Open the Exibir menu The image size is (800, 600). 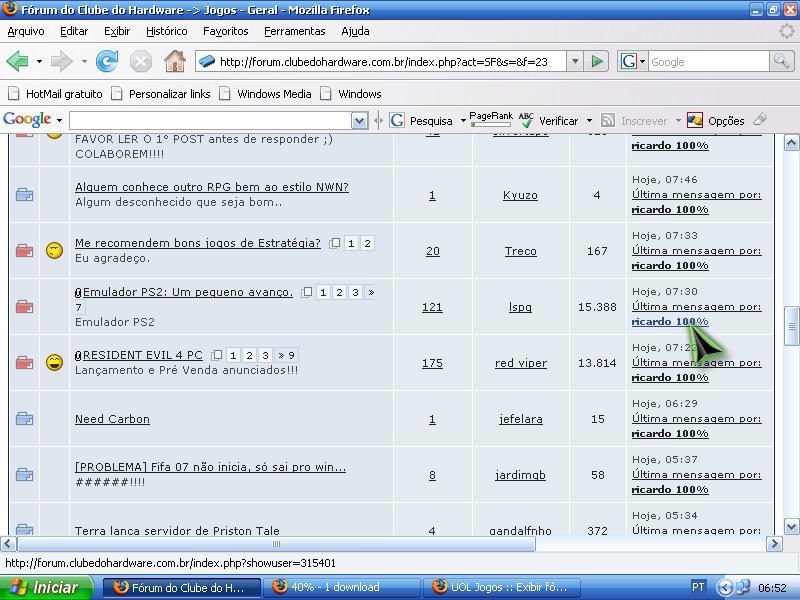[x=117, y=31]
